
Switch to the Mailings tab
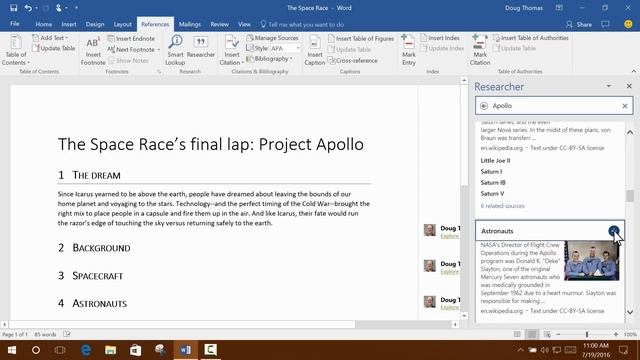pos(190,24)
